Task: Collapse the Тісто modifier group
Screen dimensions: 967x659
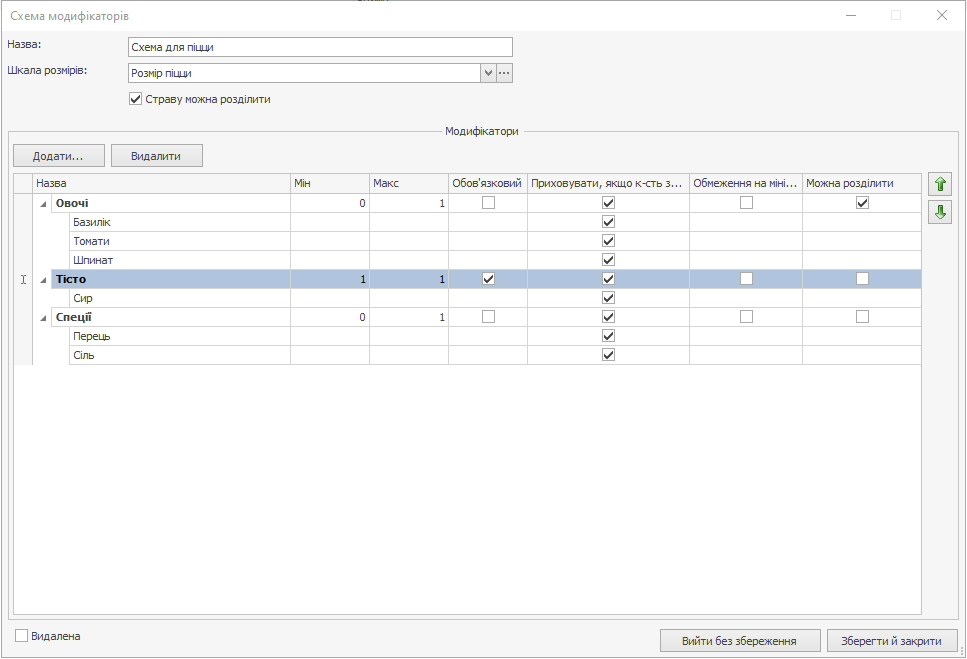Action: [x=43, y=280]
